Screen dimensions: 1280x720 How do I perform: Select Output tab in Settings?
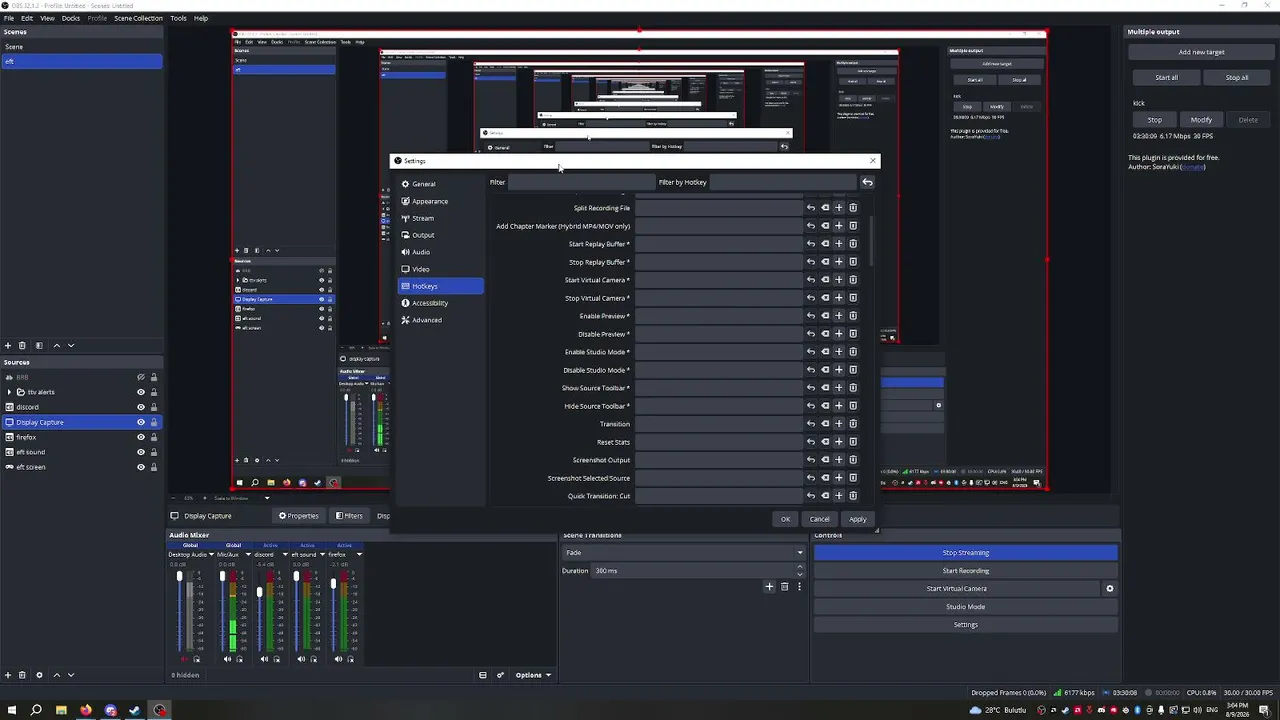[440, 235]
